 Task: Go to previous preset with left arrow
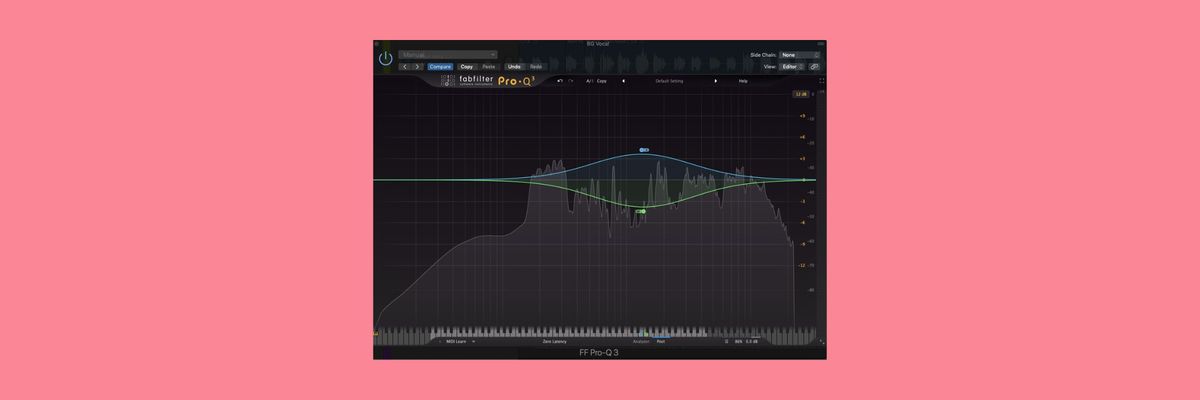(405, 67)
